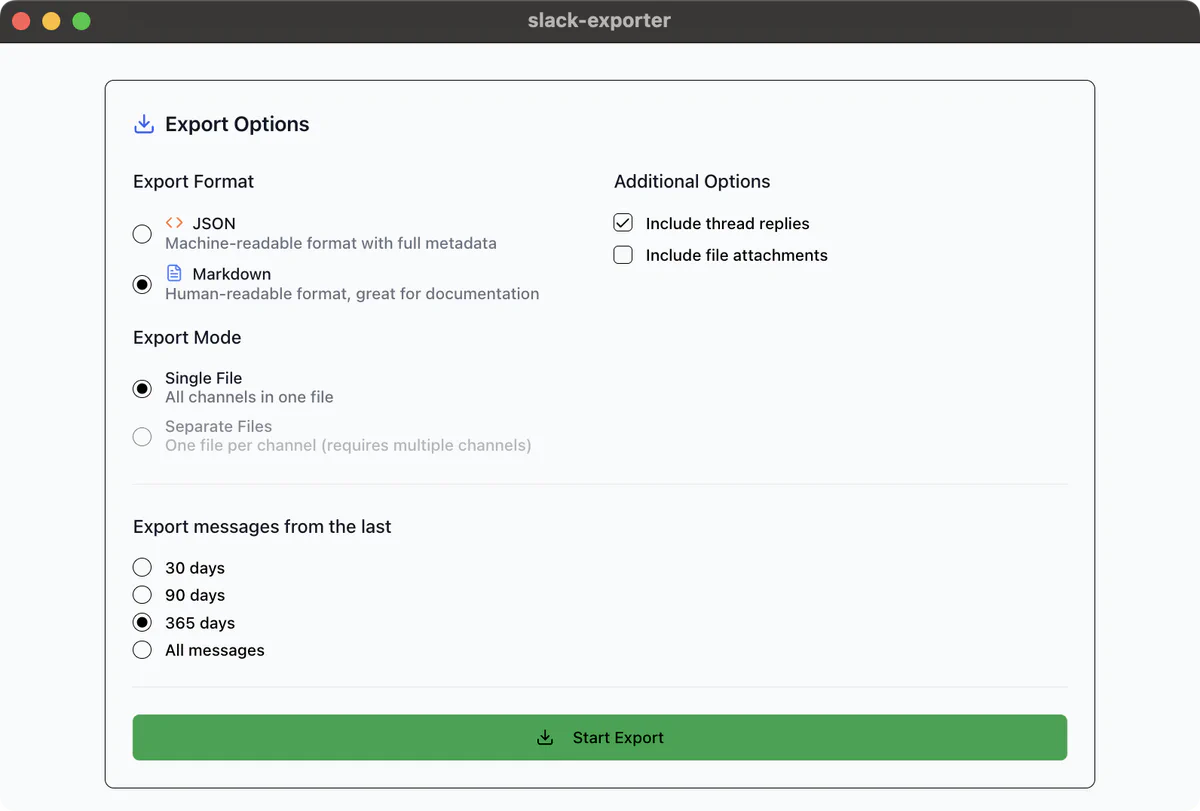Click the Export messages from the last heading
Image resolution: width=1200 pixels, height=811 pixels.
pyautogui.click(x=262, y=526)
